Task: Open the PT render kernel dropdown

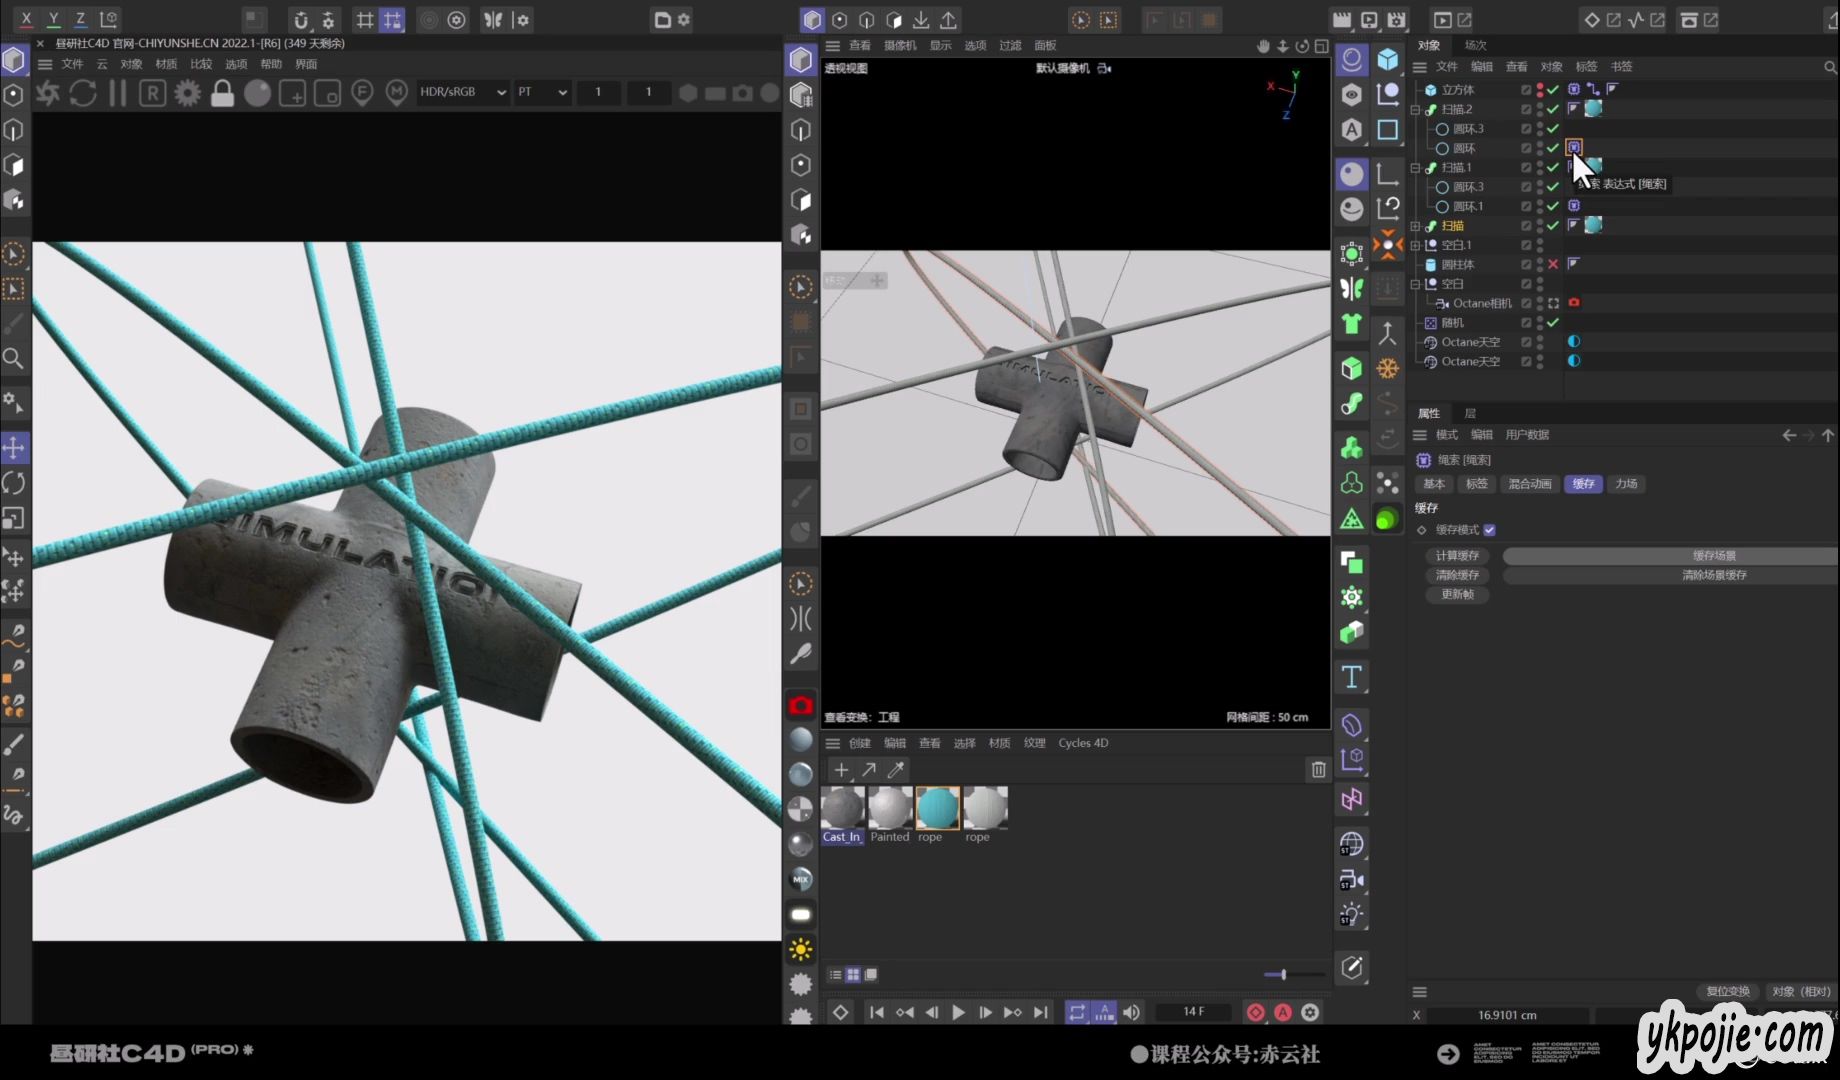Action: 542,92
